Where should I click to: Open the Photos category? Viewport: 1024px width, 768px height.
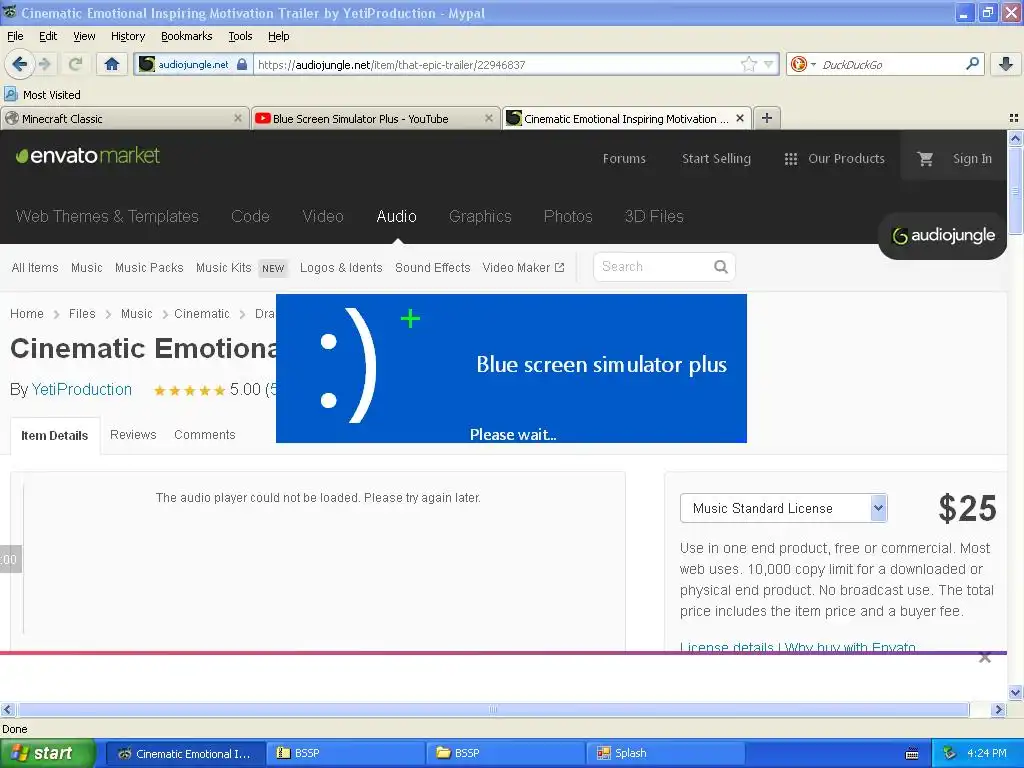point(568,216)
